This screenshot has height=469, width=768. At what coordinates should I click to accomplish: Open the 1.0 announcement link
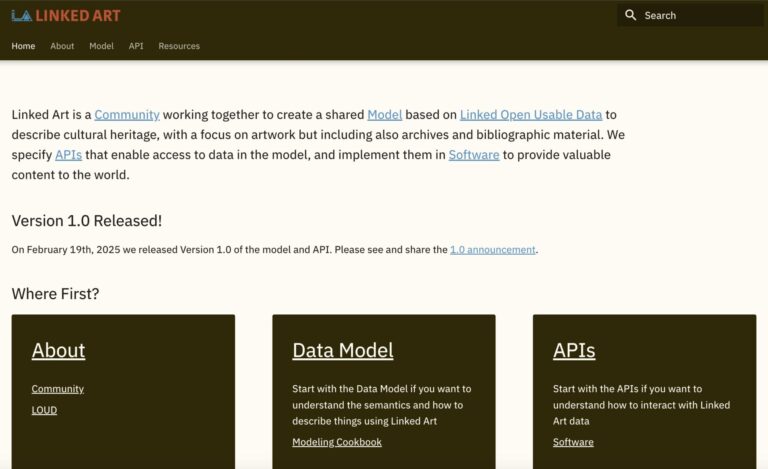[x=493, y=250]
